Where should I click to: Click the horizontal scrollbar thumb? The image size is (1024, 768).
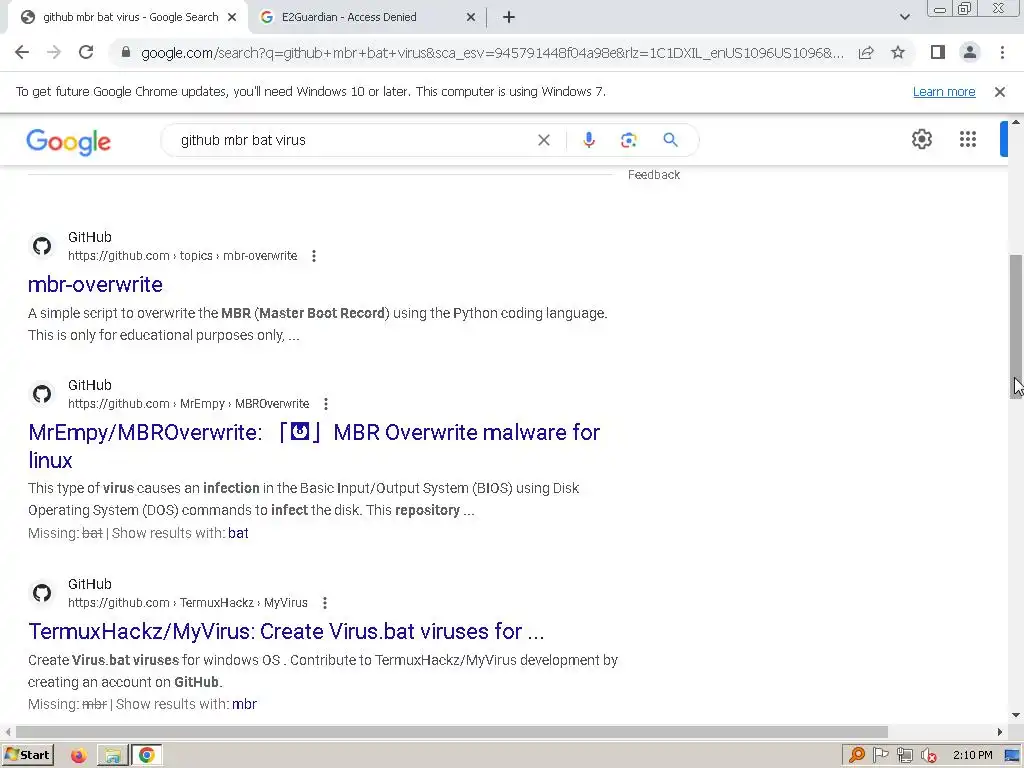pyautogui.click(x=451, y=731)
